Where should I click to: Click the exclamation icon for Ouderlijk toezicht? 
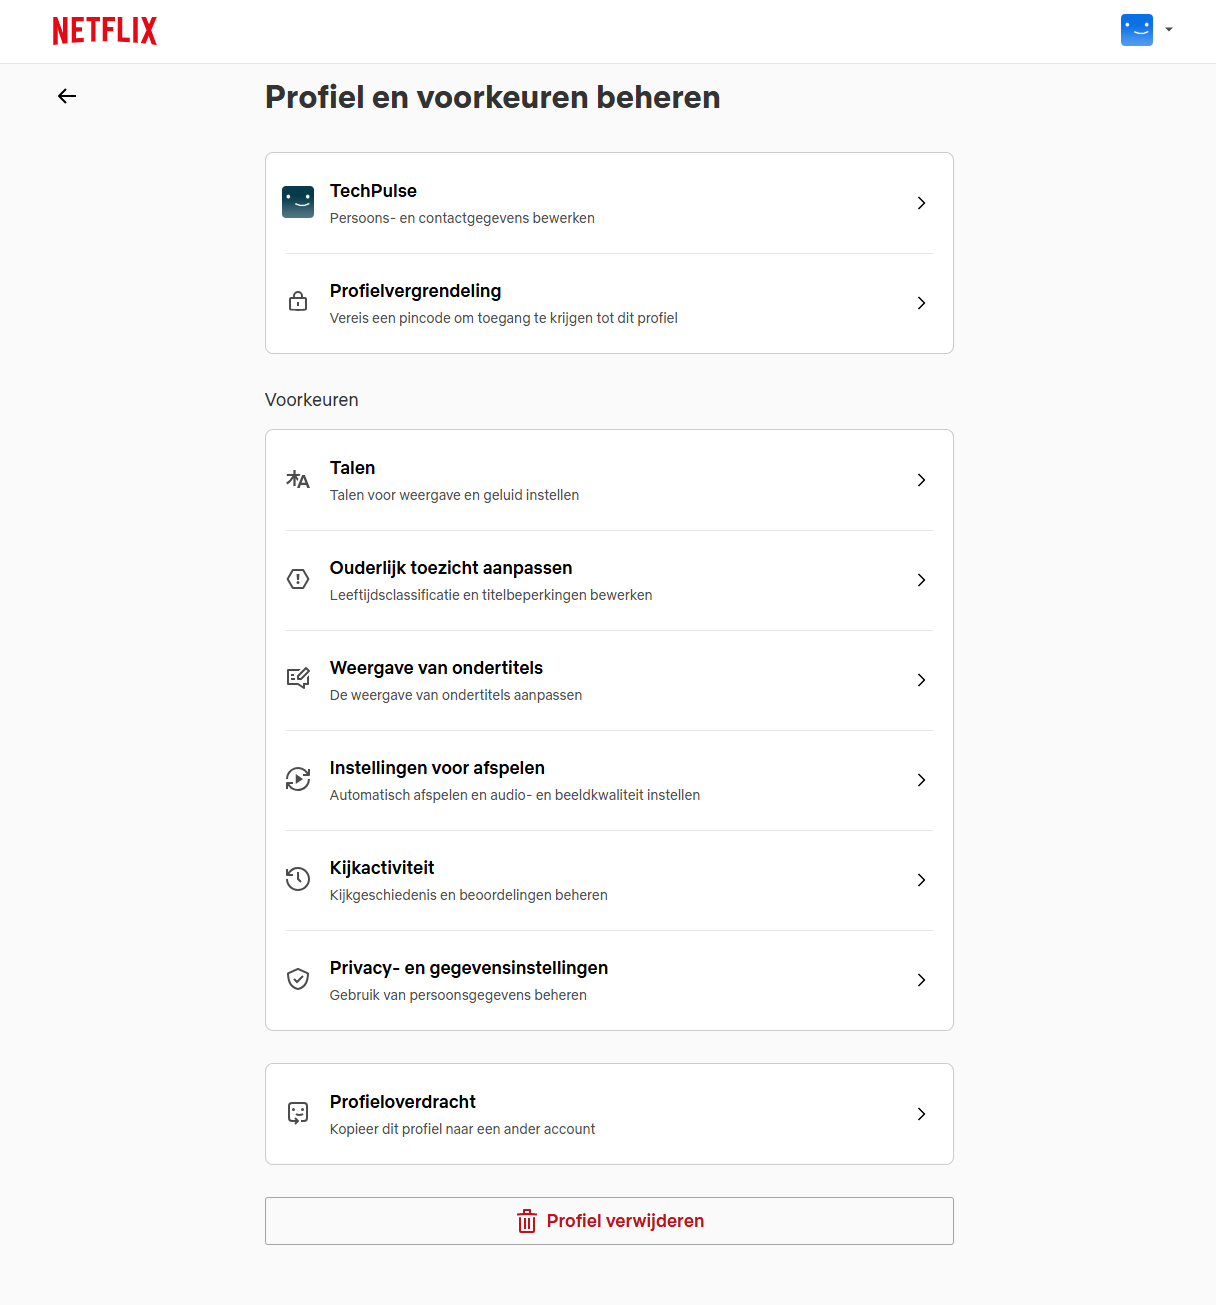tap(298, 579)
